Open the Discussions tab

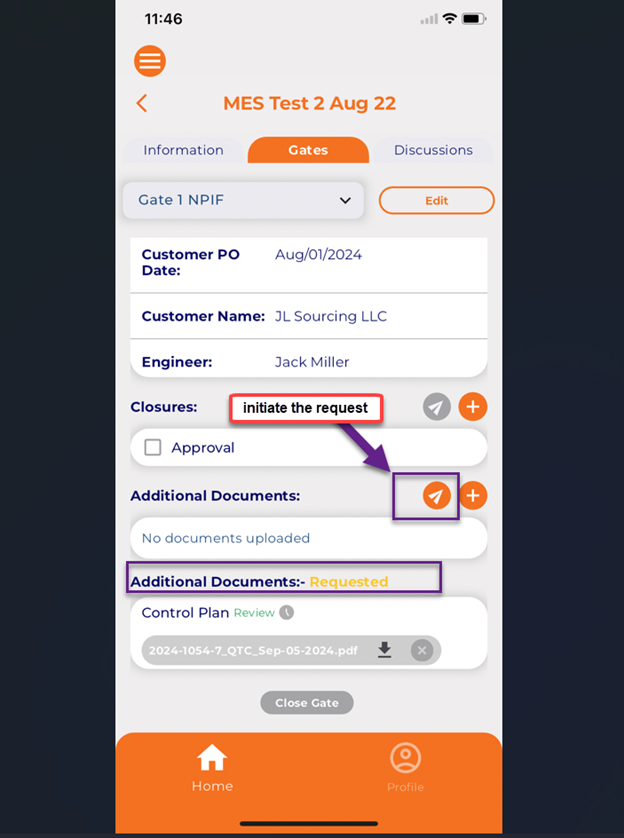433,150
